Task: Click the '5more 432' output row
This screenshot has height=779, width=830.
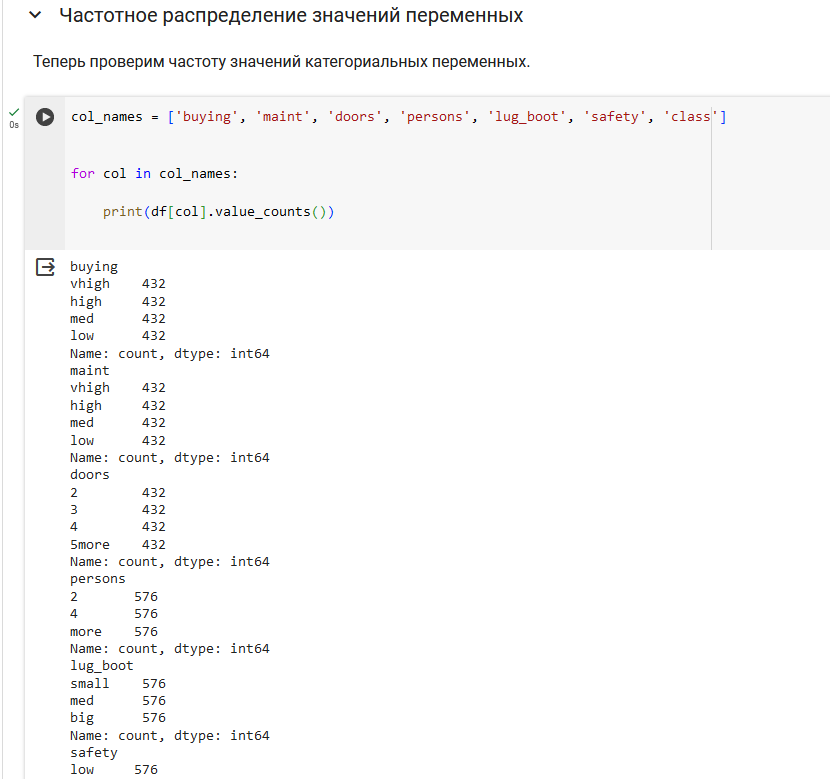Action: [x=118, y=545]
